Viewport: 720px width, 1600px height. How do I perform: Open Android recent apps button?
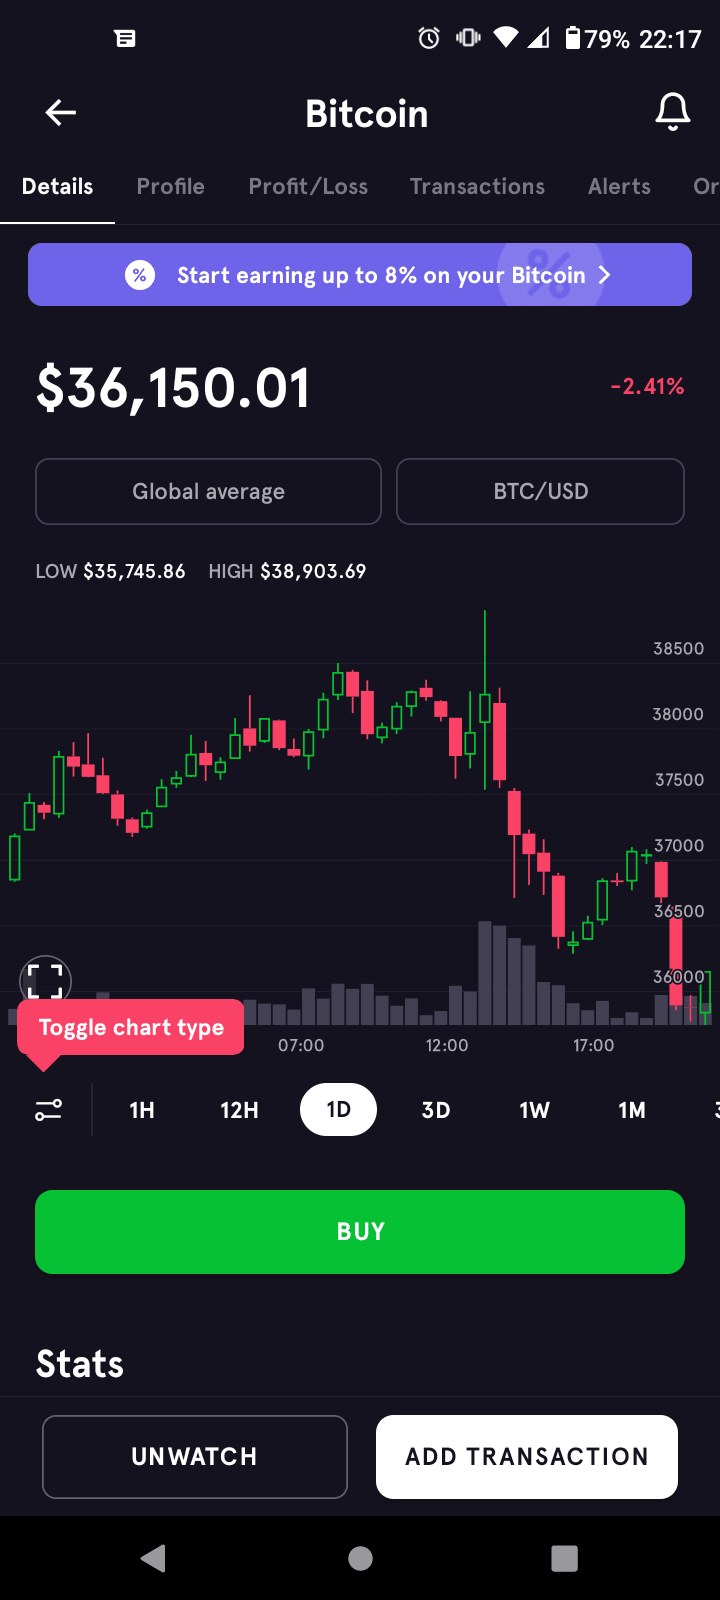pos(564,1558)
